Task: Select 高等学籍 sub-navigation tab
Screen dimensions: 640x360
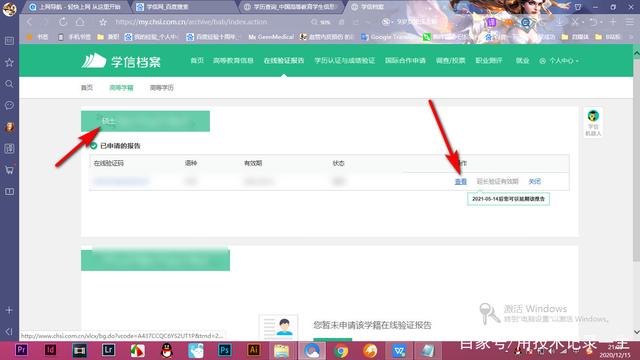Action: 121,88
